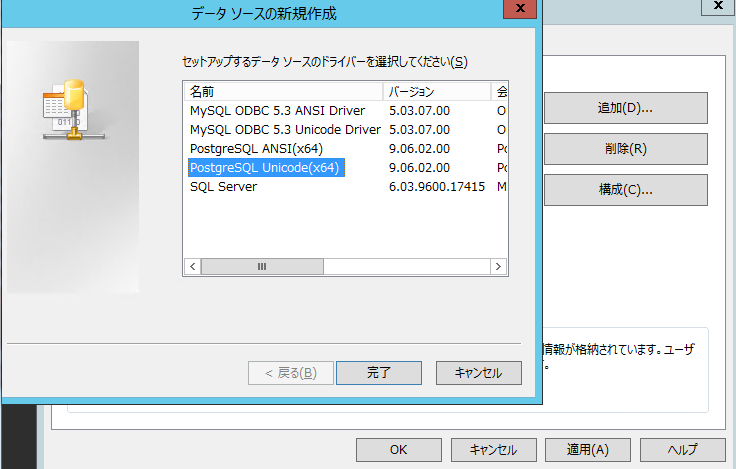Click version 9.06.02.00 of PostgreSQL ANSI(x64)
This screenshot has height=469, width=736.
(x=419, y=149)
